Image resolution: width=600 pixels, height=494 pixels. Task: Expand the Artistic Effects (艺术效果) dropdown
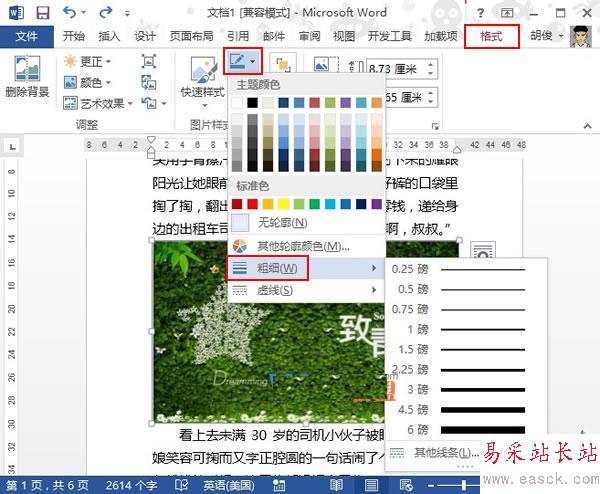tap(130, 103)
